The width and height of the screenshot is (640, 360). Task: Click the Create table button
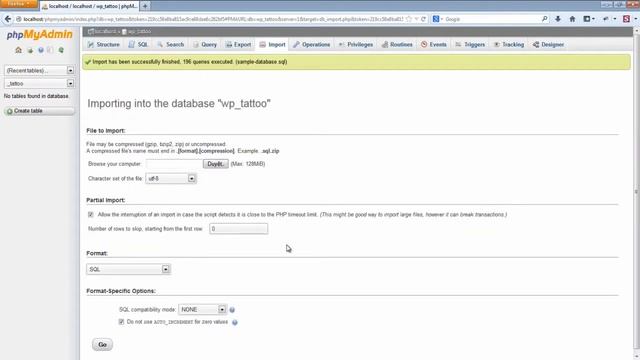[x=39, y=111]
